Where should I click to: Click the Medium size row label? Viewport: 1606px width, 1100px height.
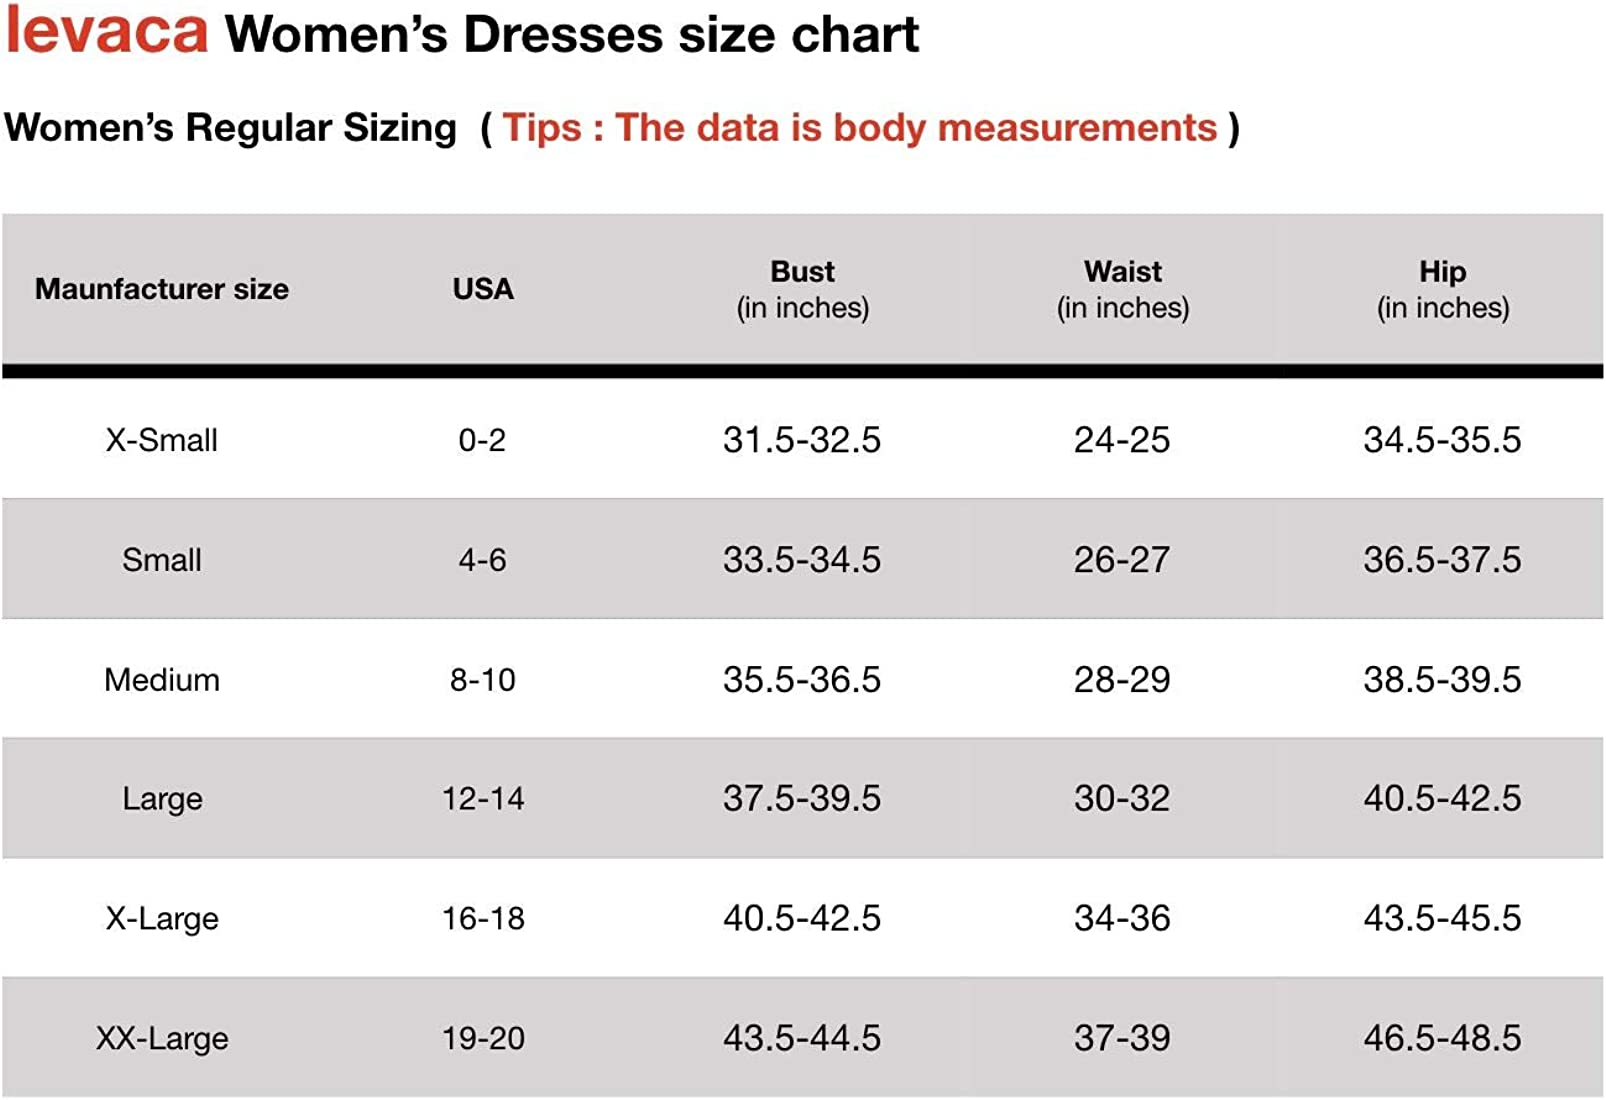162,680
